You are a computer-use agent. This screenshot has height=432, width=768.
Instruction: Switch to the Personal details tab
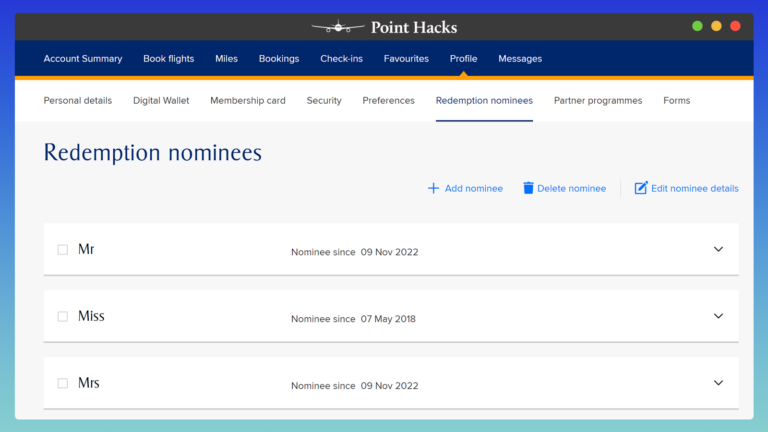click(78, 100)
